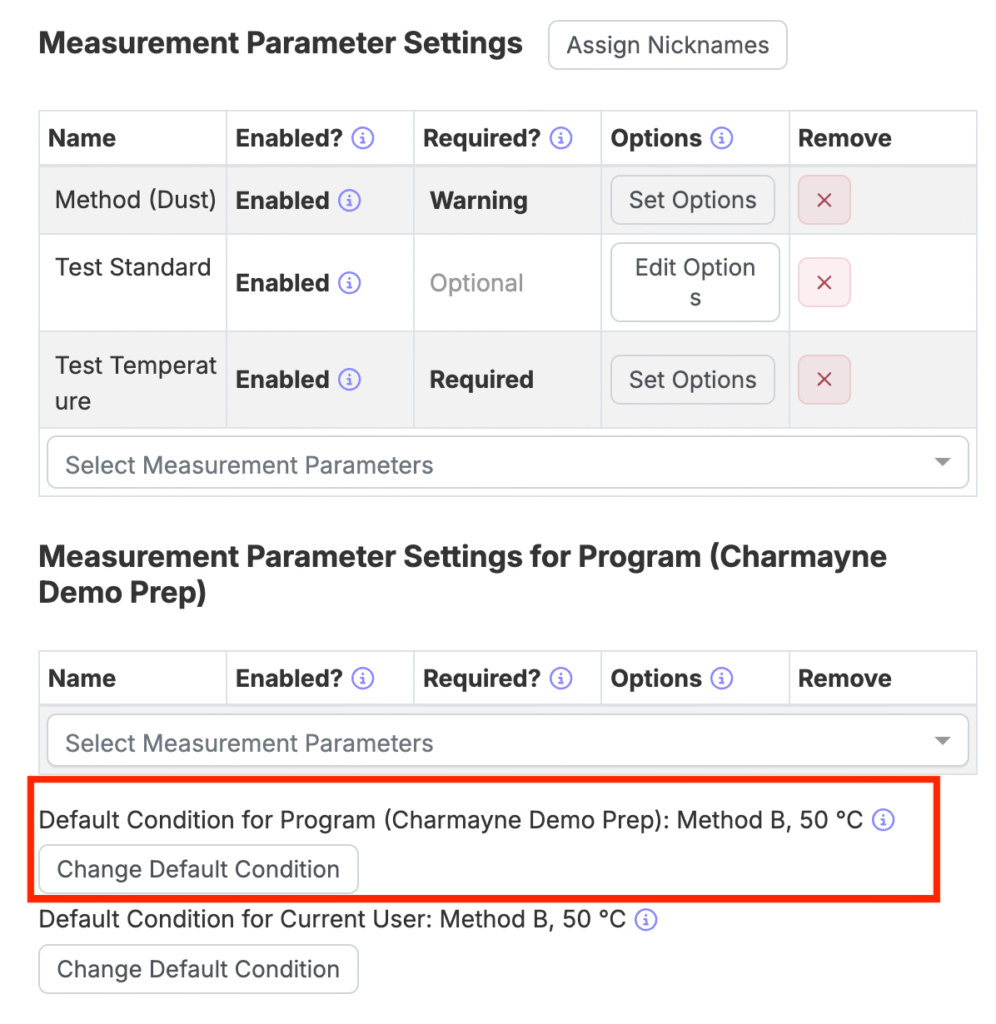The width and height of the screenshot is (996, 1024).
Task: Click the Assign Nicknames button
Action: [x=667, y=45]
